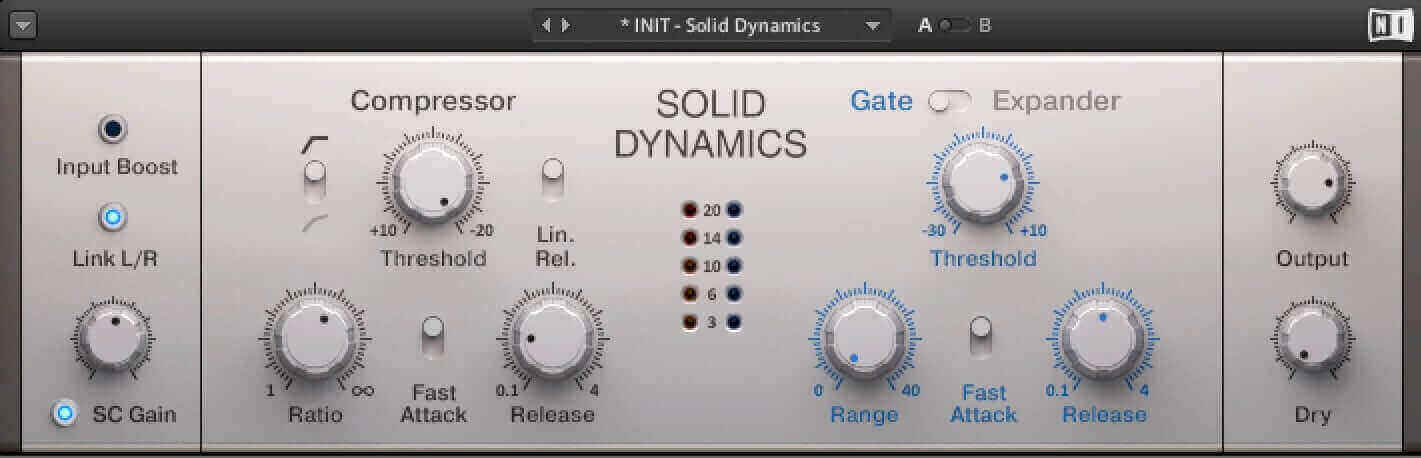This screenshot has width=1421, height=458.
Task: Click the Dry knob
Action: 1313,338
